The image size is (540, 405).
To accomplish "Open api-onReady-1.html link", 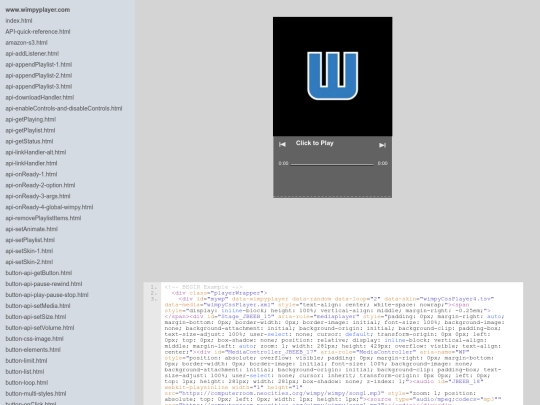I will 31,174.
